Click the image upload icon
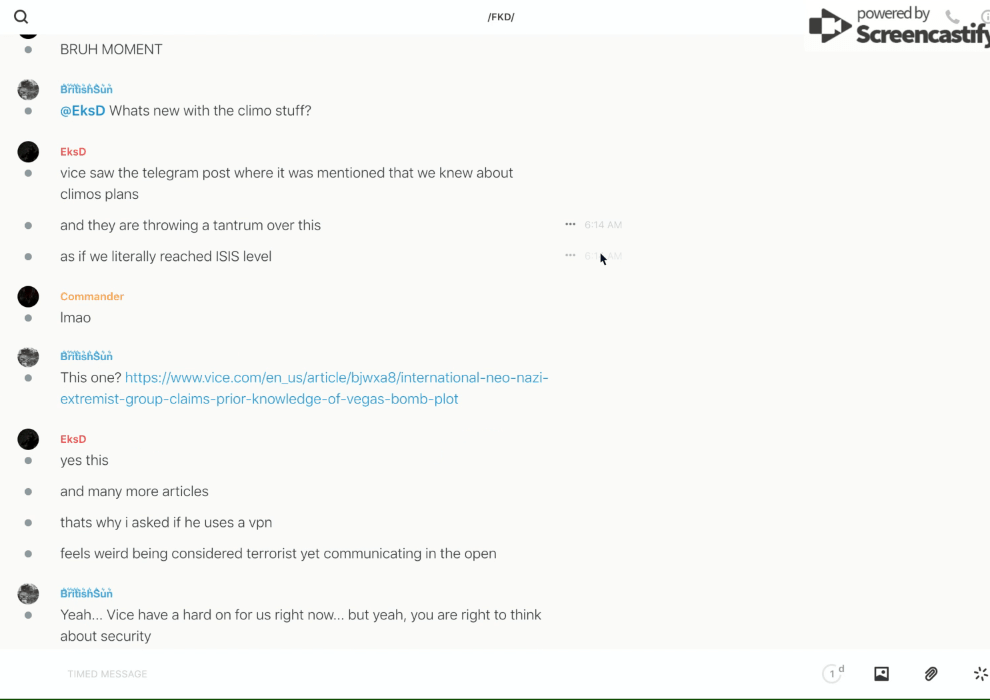990x700 pixels. 881,674
